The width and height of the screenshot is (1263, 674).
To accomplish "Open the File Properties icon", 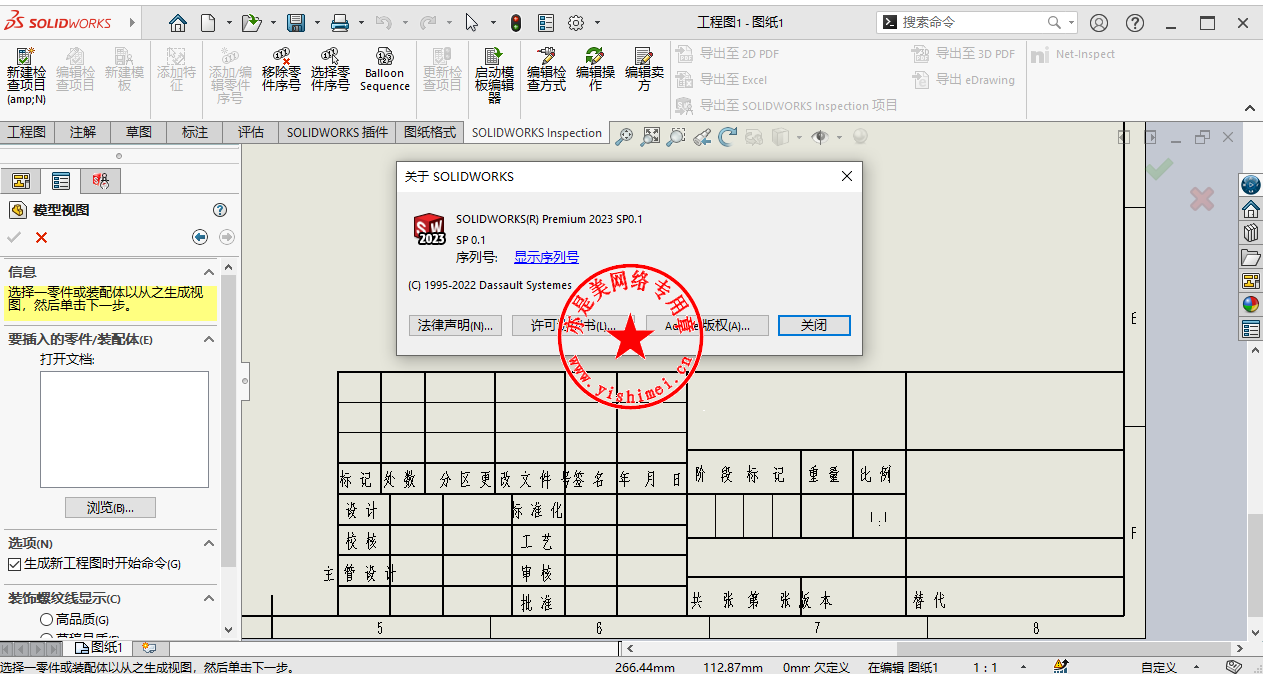I will [x=545, y=22].
